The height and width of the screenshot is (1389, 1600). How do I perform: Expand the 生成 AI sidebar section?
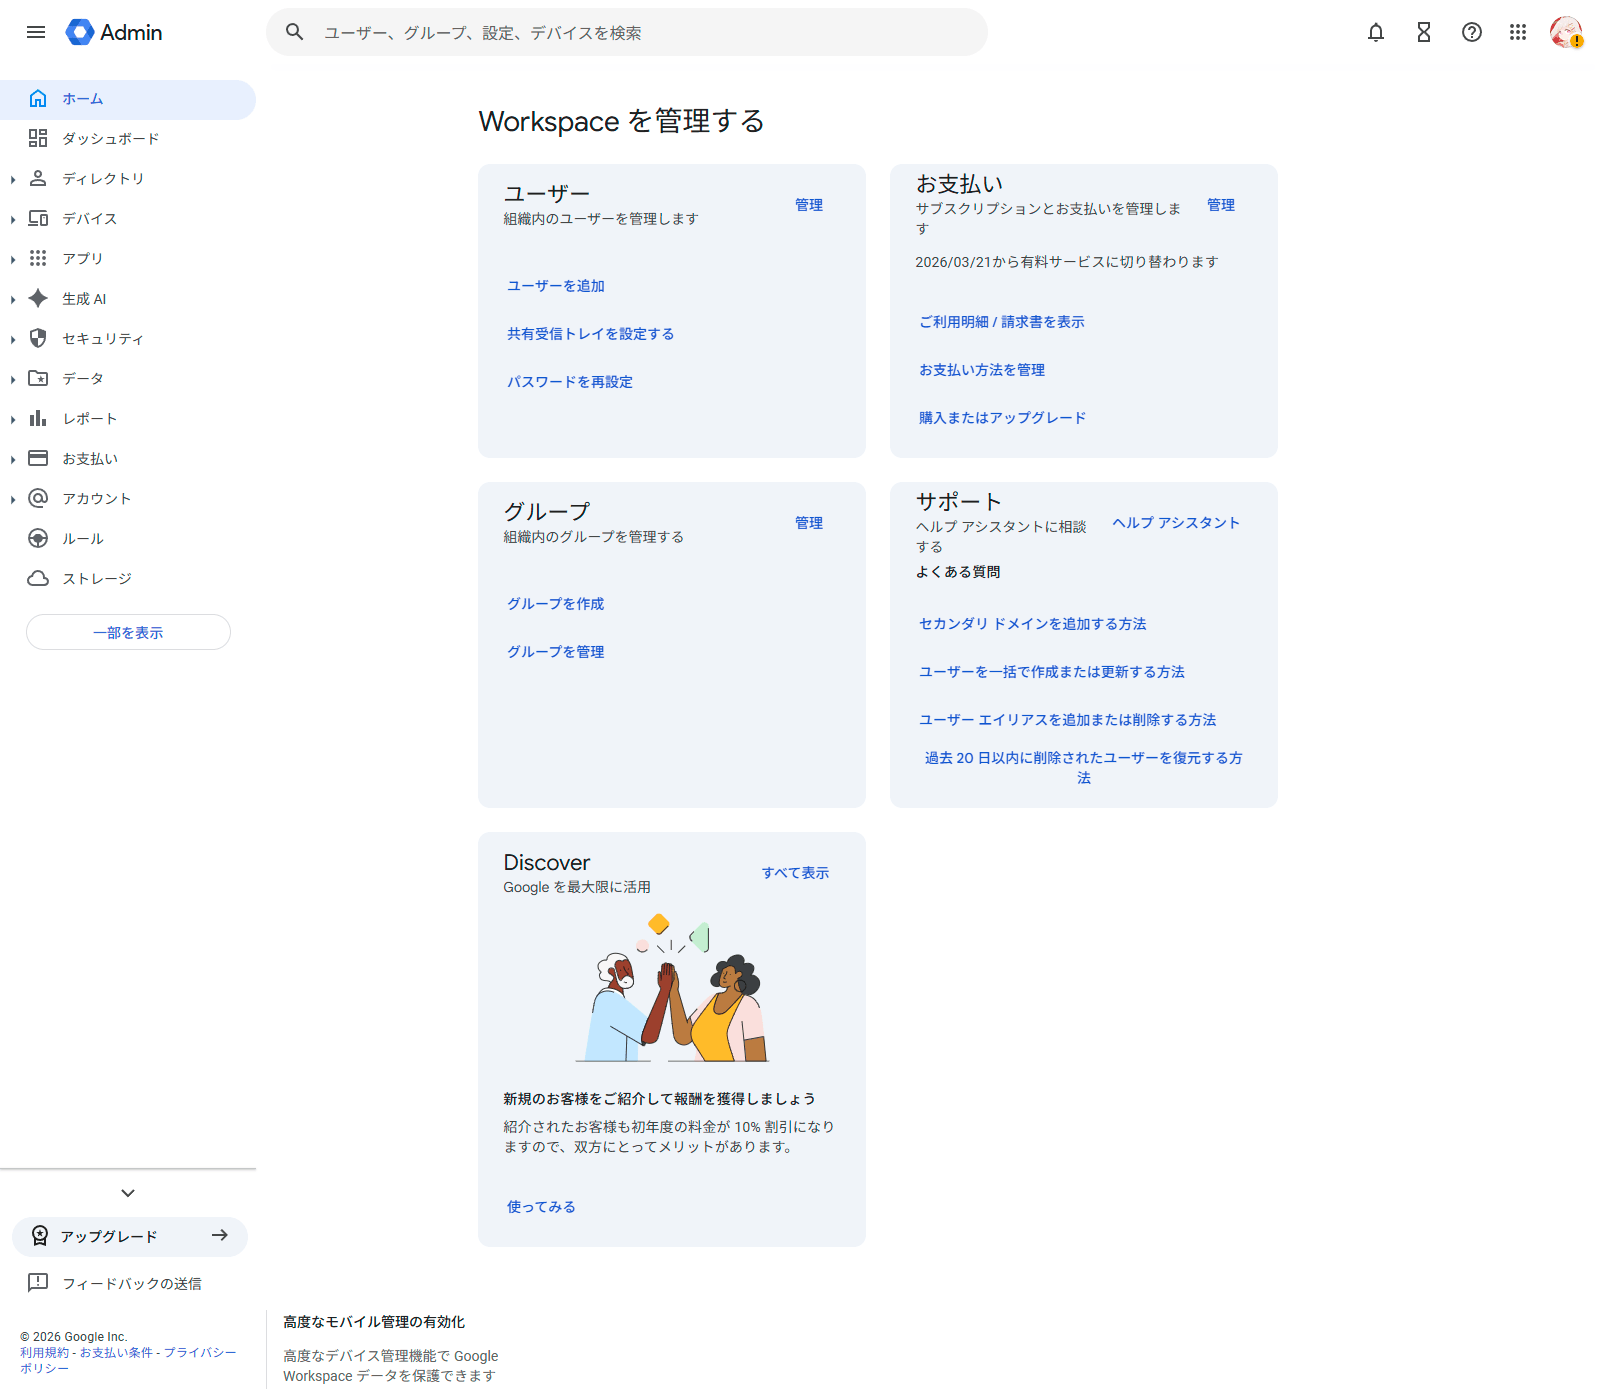[x=13, y=299]
